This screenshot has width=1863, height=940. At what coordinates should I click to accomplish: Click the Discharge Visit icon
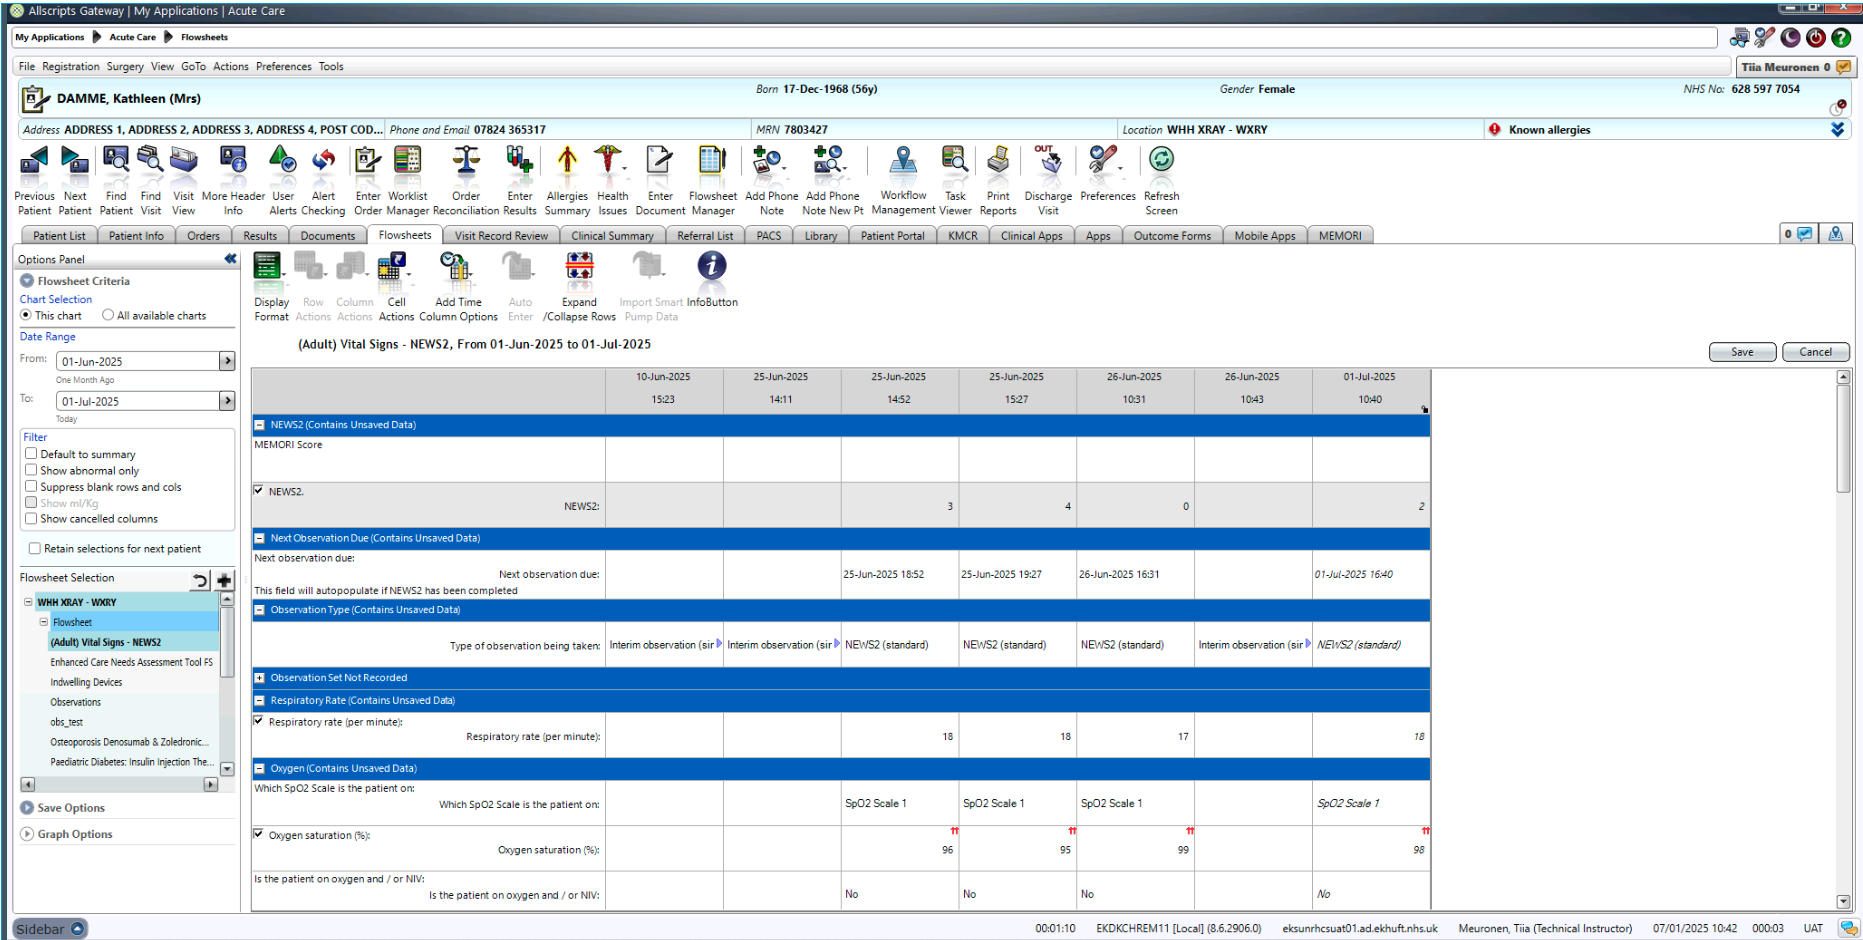coord(1048,161)
